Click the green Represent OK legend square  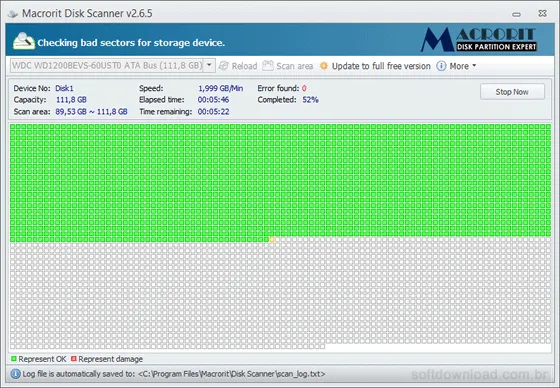coord(14,358)
